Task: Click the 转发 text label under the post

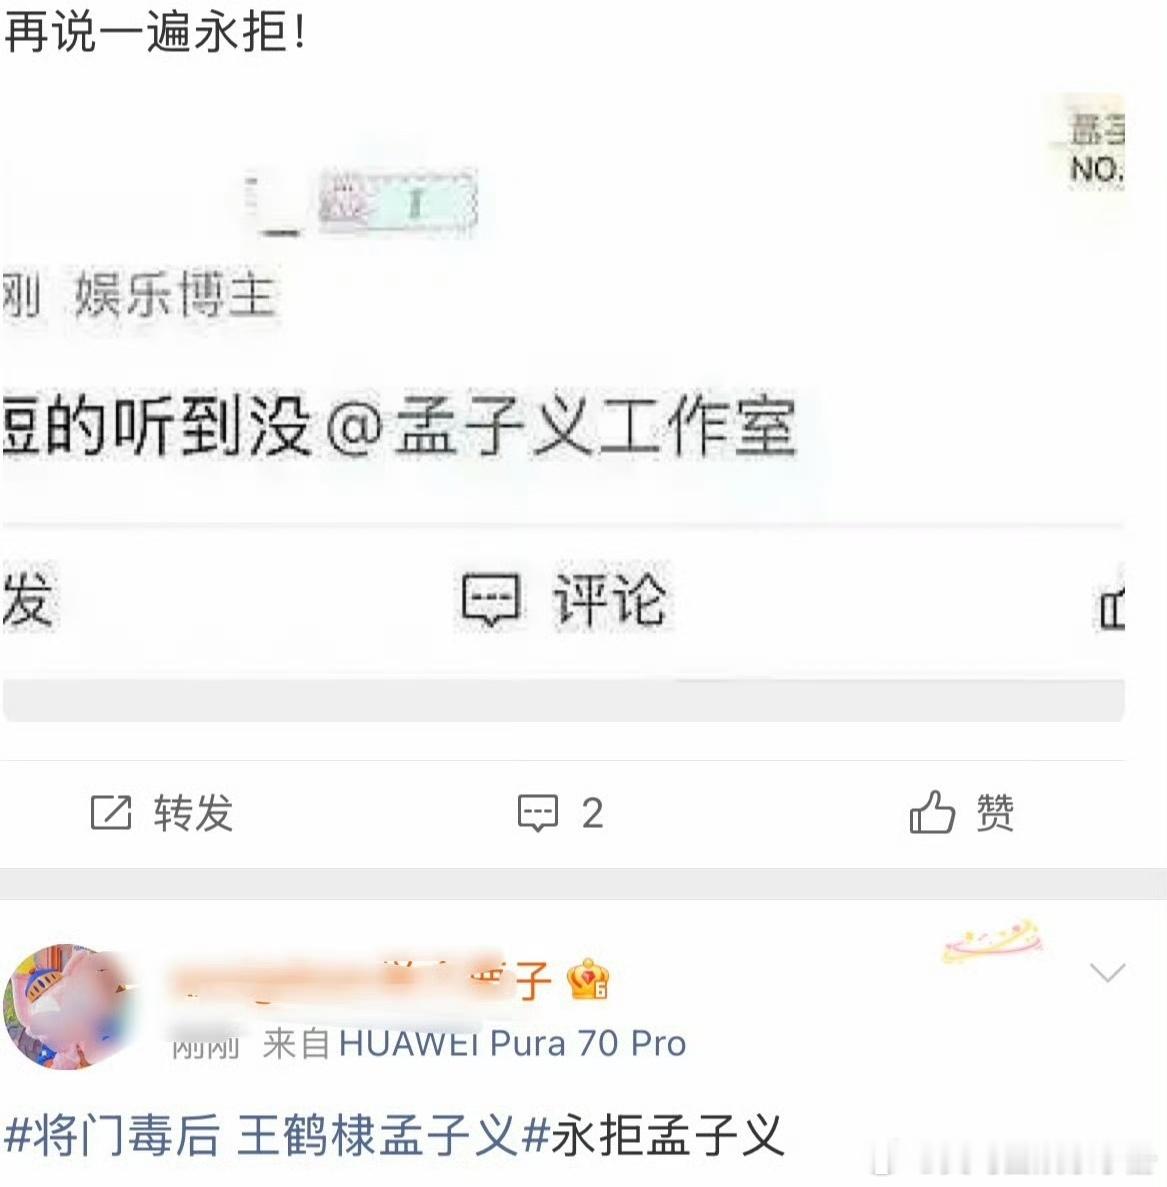Action: coord(193,813)
